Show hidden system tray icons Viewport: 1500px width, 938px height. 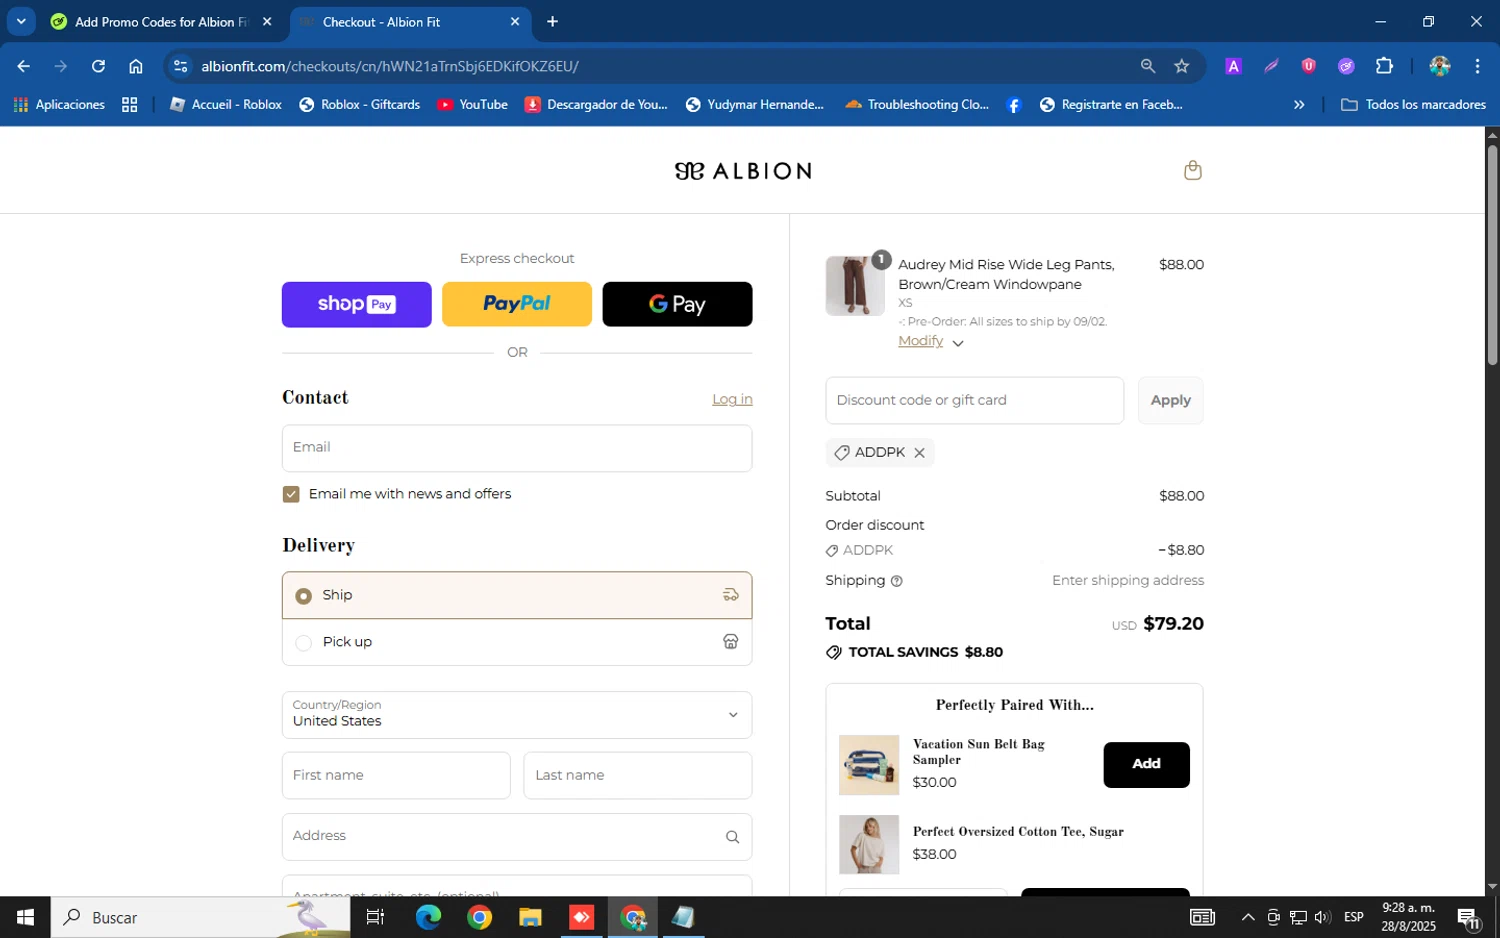coord(1248,917)
